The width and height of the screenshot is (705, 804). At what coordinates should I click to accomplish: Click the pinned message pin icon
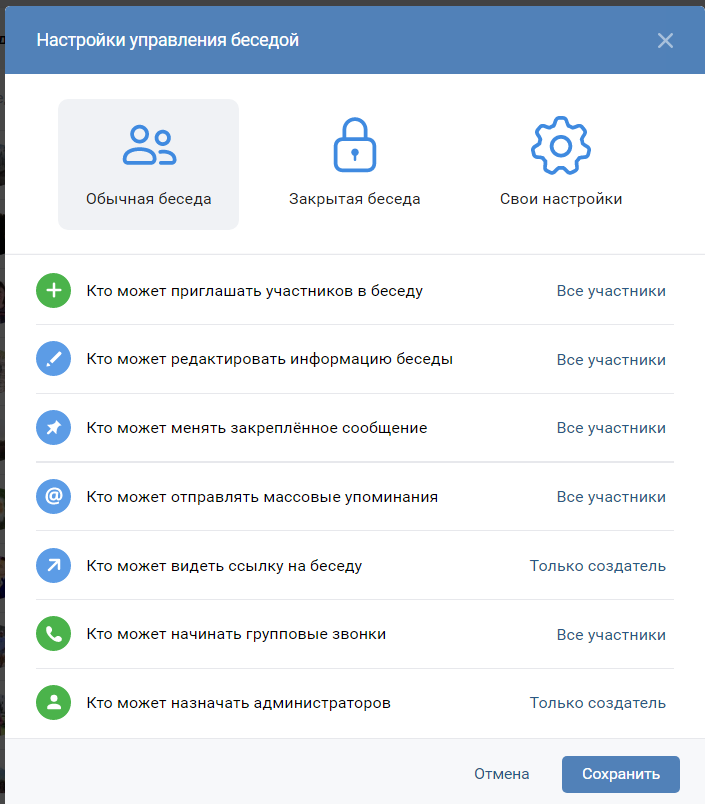pos(53,428)
